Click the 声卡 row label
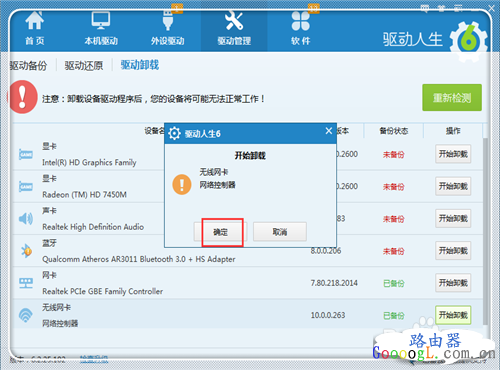This screenshot has width=500, height=370. tap(49, 211)
